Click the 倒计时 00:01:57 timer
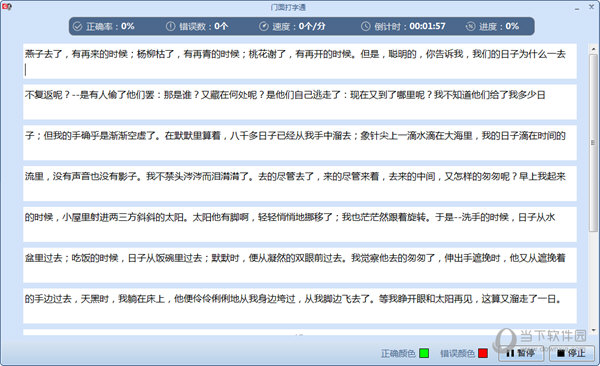The width and height of the screenshot is (600, 366). (x=410, y=26)
